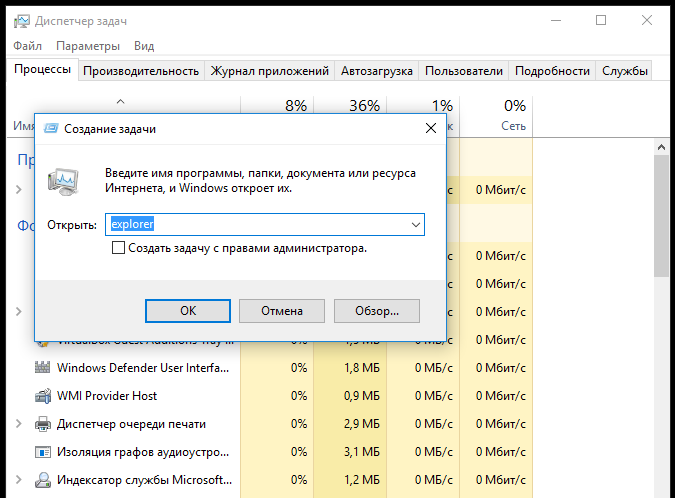Select the Индексатор службы Microsoft... row name
Screen dimensions: 675x498
[145, 479]
